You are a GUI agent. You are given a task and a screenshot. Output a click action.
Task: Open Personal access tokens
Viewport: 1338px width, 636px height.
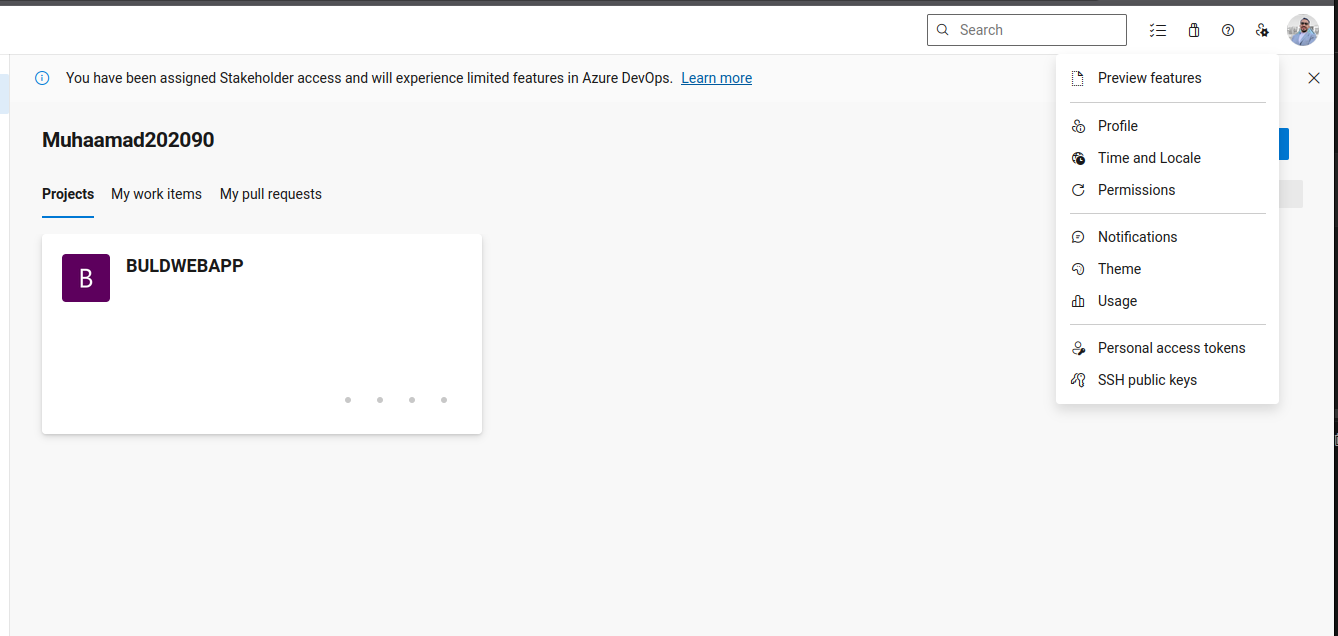coord(1171,348)
